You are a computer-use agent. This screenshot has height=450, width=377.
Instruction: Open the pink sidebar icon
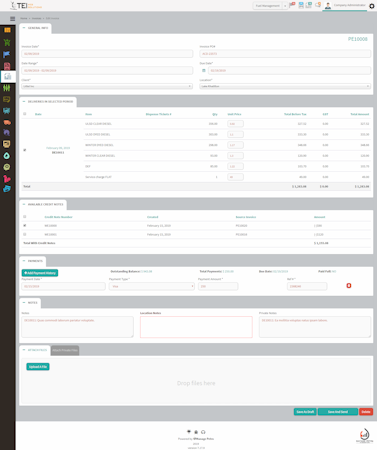coord(7,179)
